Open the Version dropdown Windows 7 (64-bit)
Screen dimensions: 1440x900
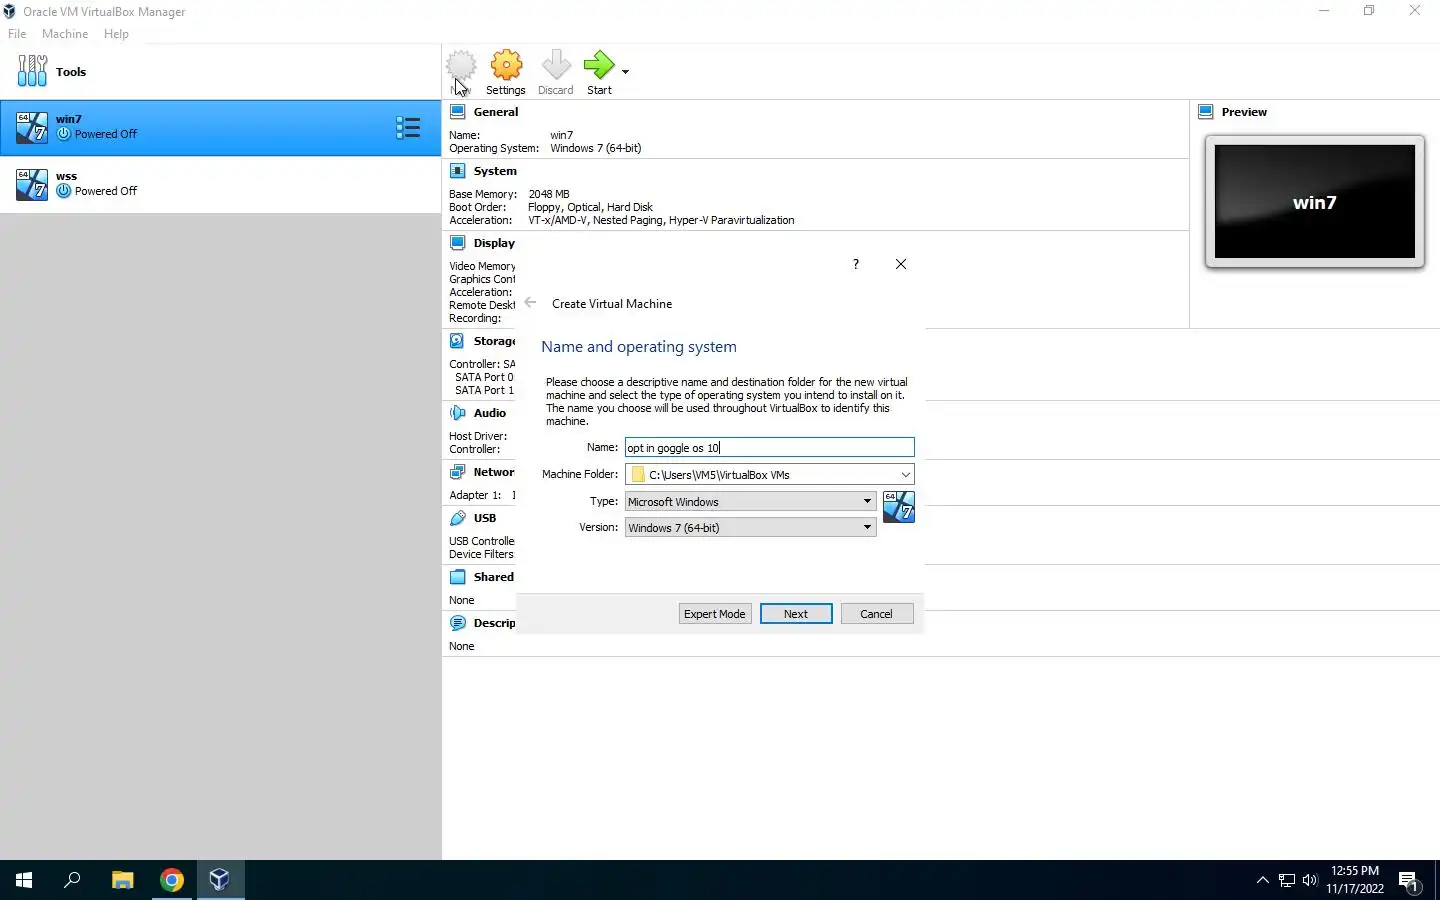pos(751,528)
